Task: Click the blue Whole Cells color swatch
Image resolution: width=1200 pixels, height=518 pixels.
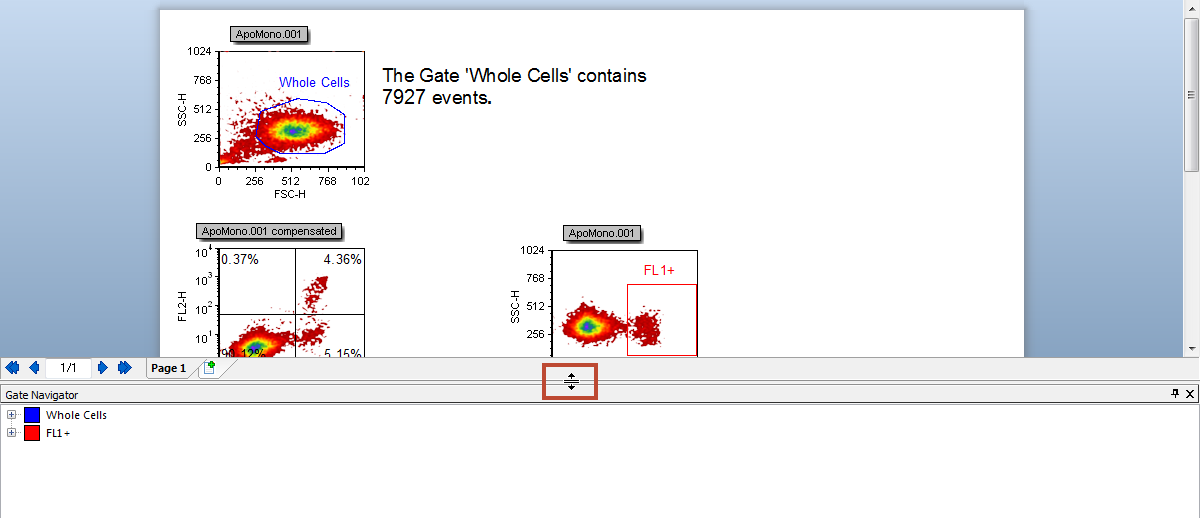Action: click(32, 415)
